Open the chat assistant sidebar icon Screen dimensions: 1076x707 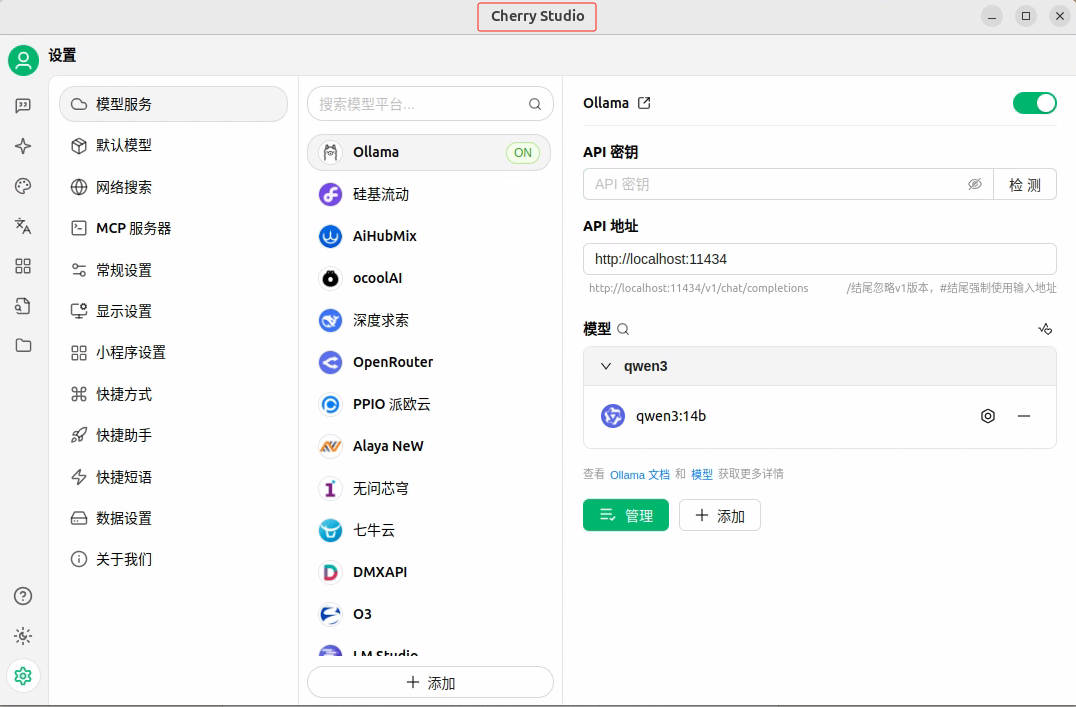23,106
